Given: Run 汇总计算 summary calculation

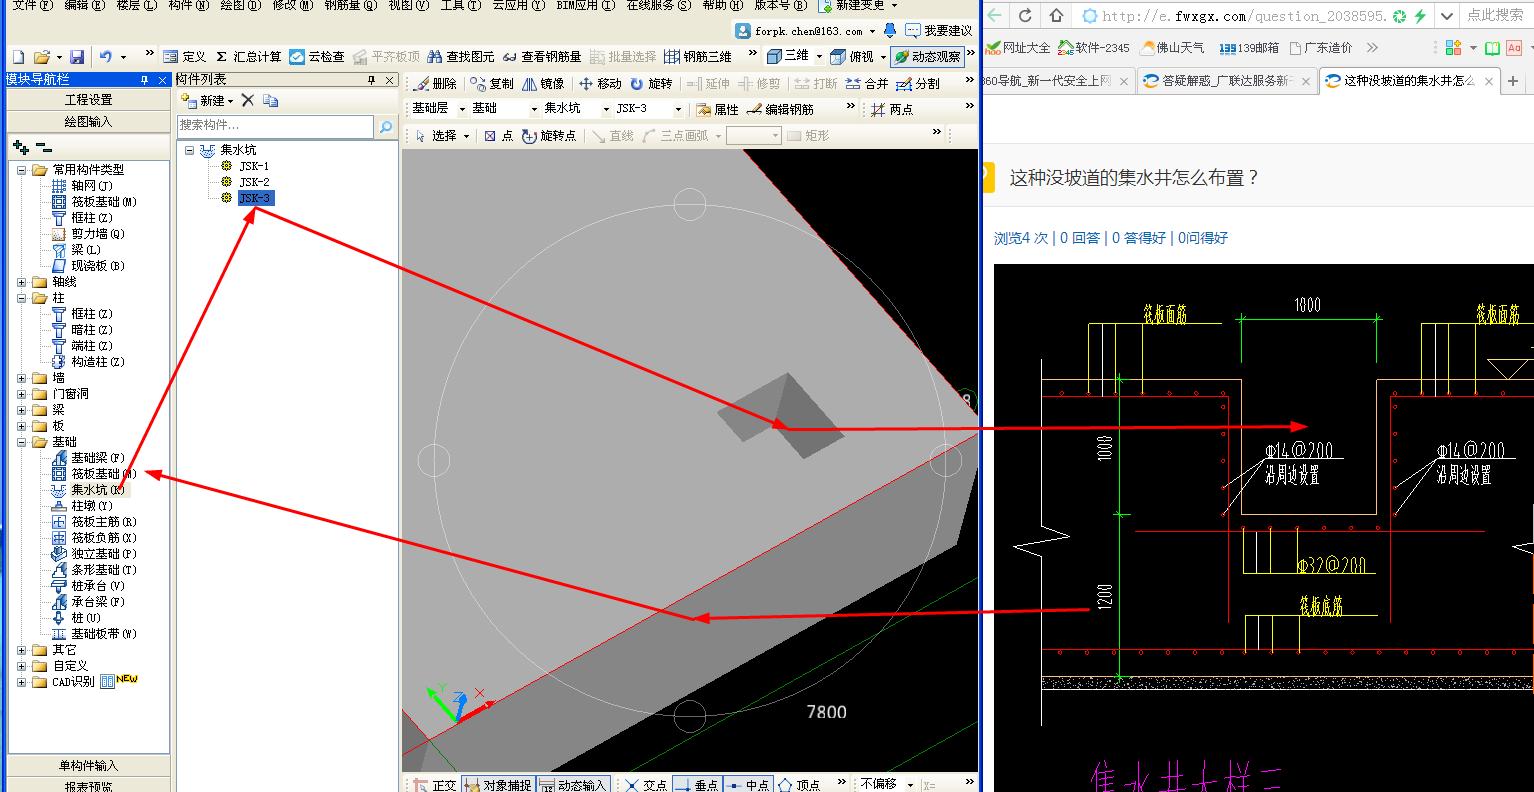Looking at the screenshot, I should (249, 57).
